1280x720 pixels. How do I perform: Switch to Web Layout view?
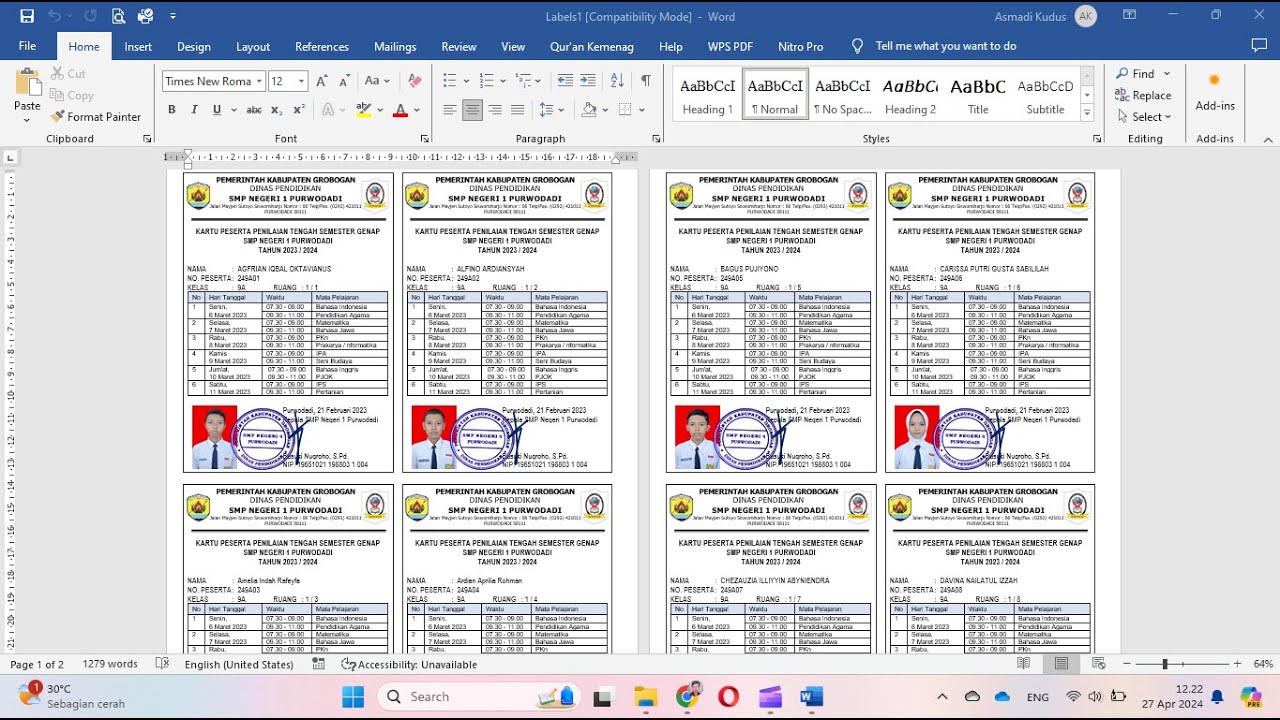[x=1098, y=664]
